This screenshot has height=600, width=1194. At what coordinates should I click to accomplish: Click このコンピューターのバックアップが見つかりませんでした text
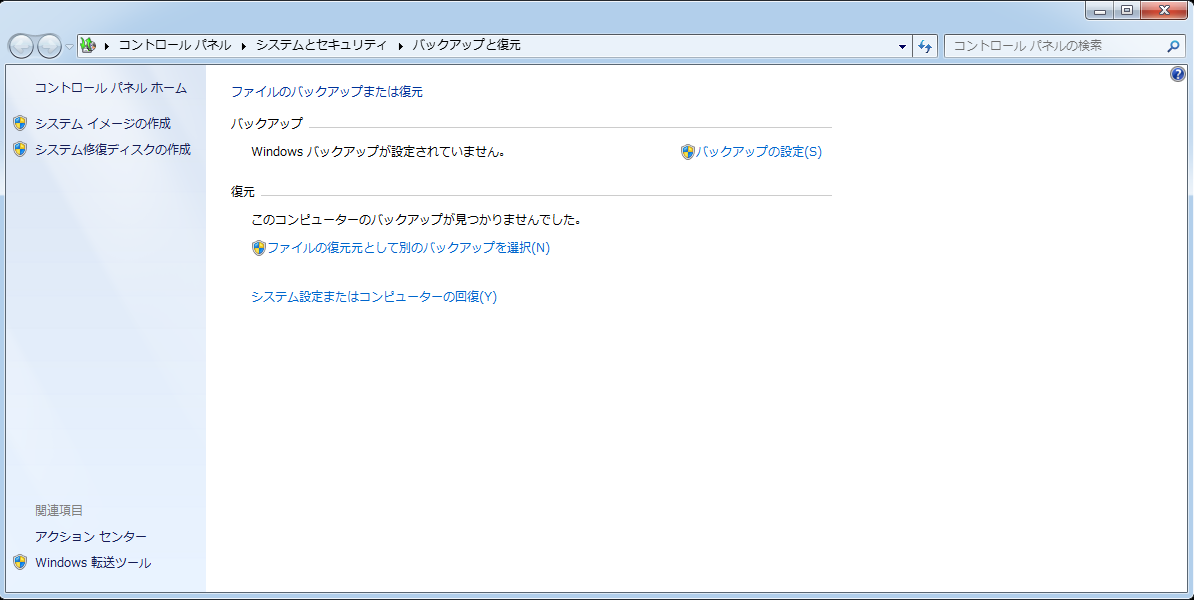tap(417, 220)
